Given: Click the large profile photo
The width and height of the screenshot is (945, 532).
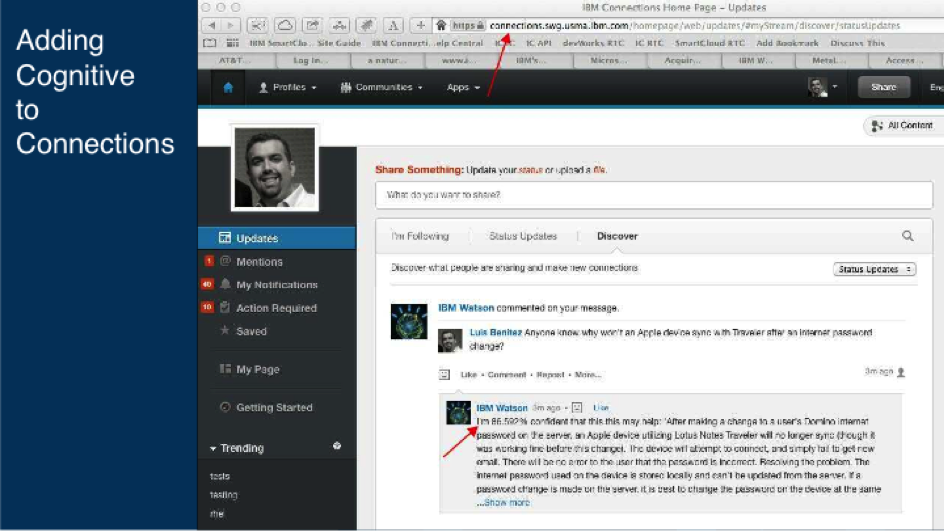Looking at the screenshot, I should 275,167.
